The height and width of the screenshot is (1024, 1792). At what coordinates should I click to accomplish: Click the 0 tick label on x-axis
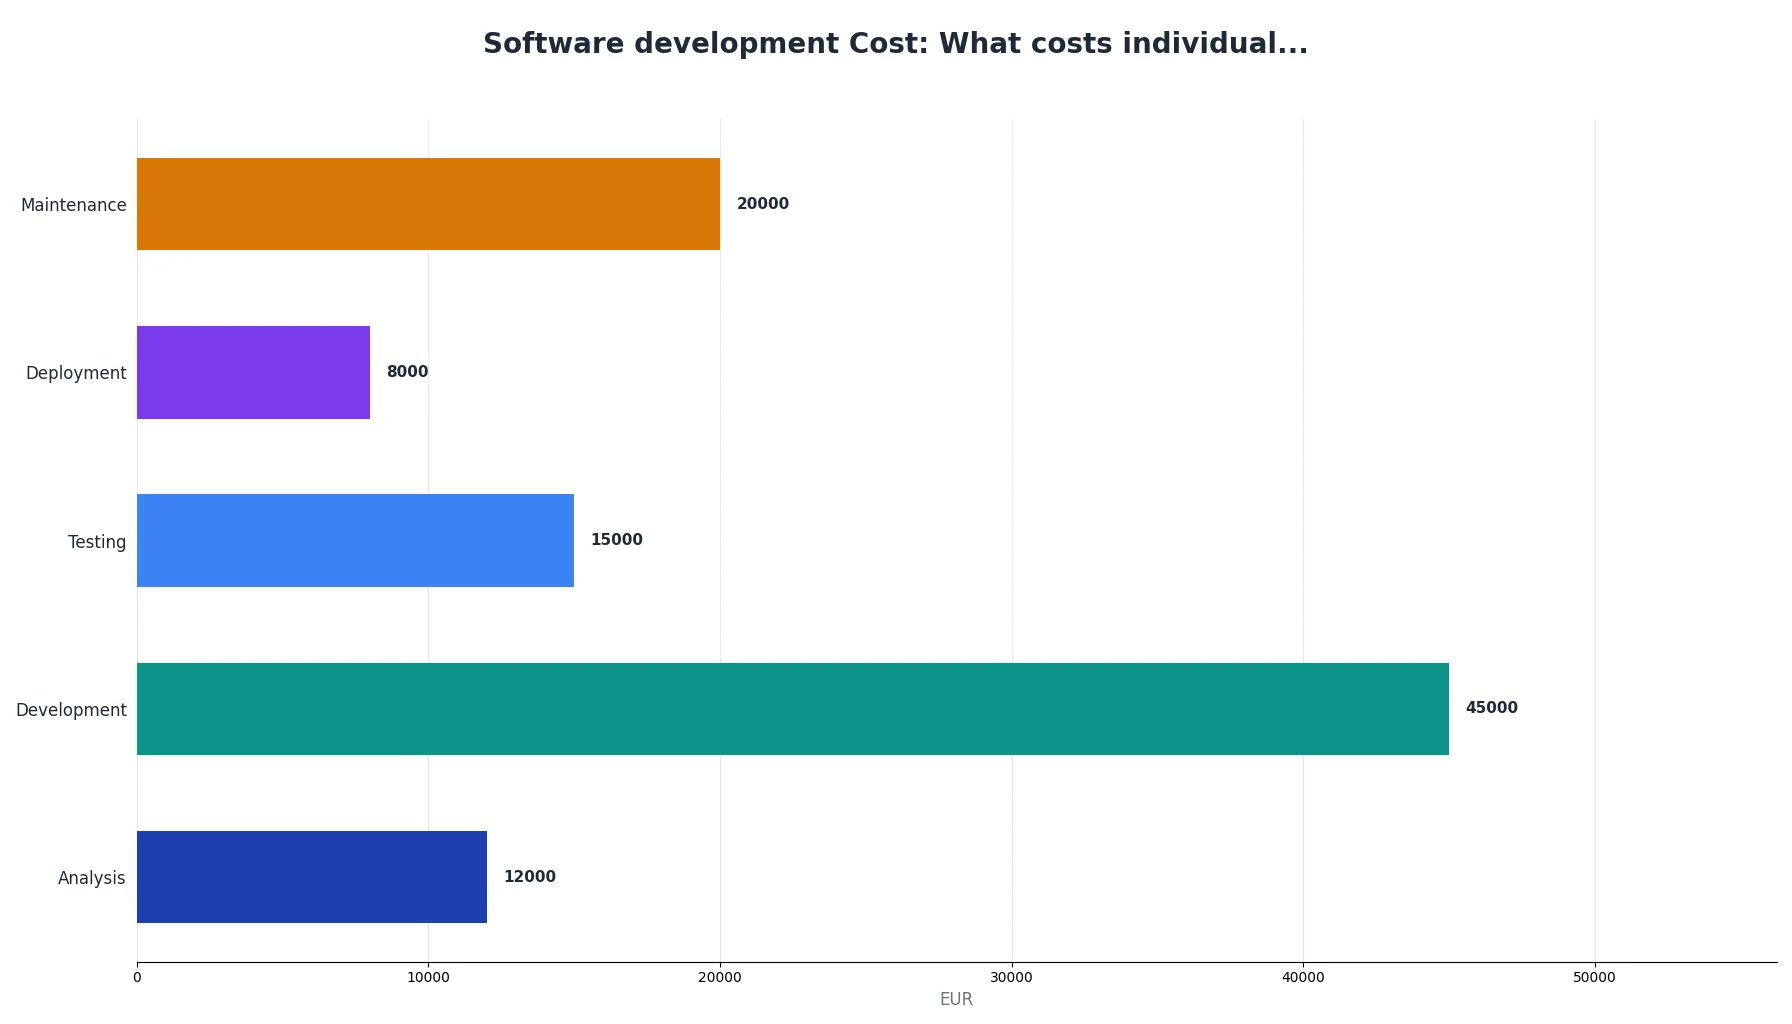137,978
